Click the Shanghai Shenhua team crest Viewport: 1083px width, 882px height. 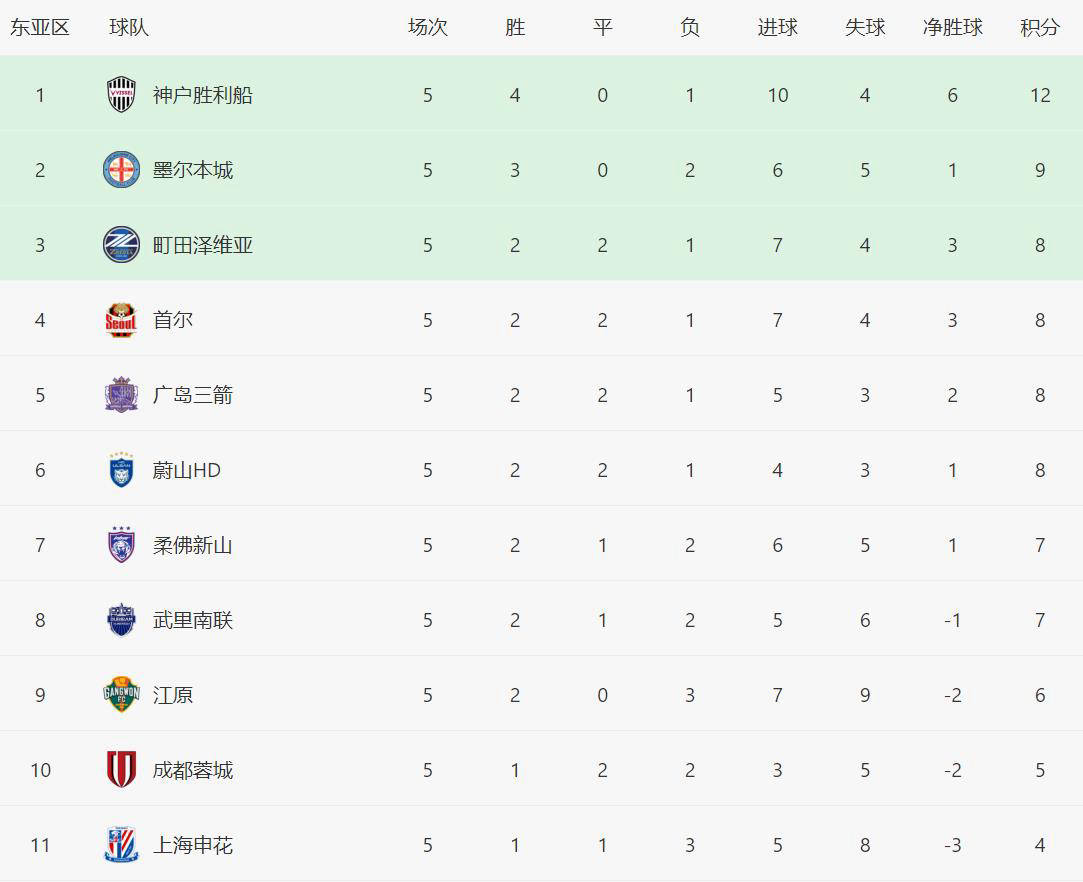pyautogui.click(x=121, y=845)
